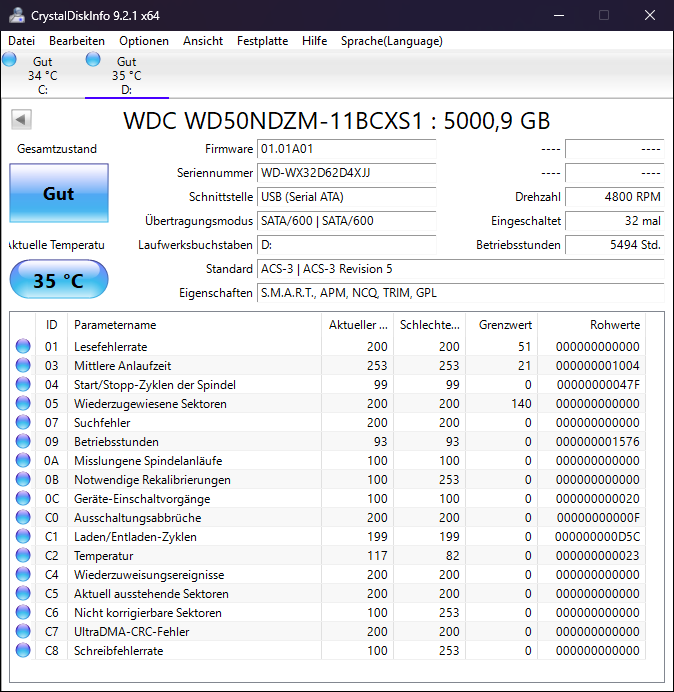The image size is (674, 692).
Task: Click status icon for Lesefehlerrate row
Action: pyautogui.click(x=23, y=346)
